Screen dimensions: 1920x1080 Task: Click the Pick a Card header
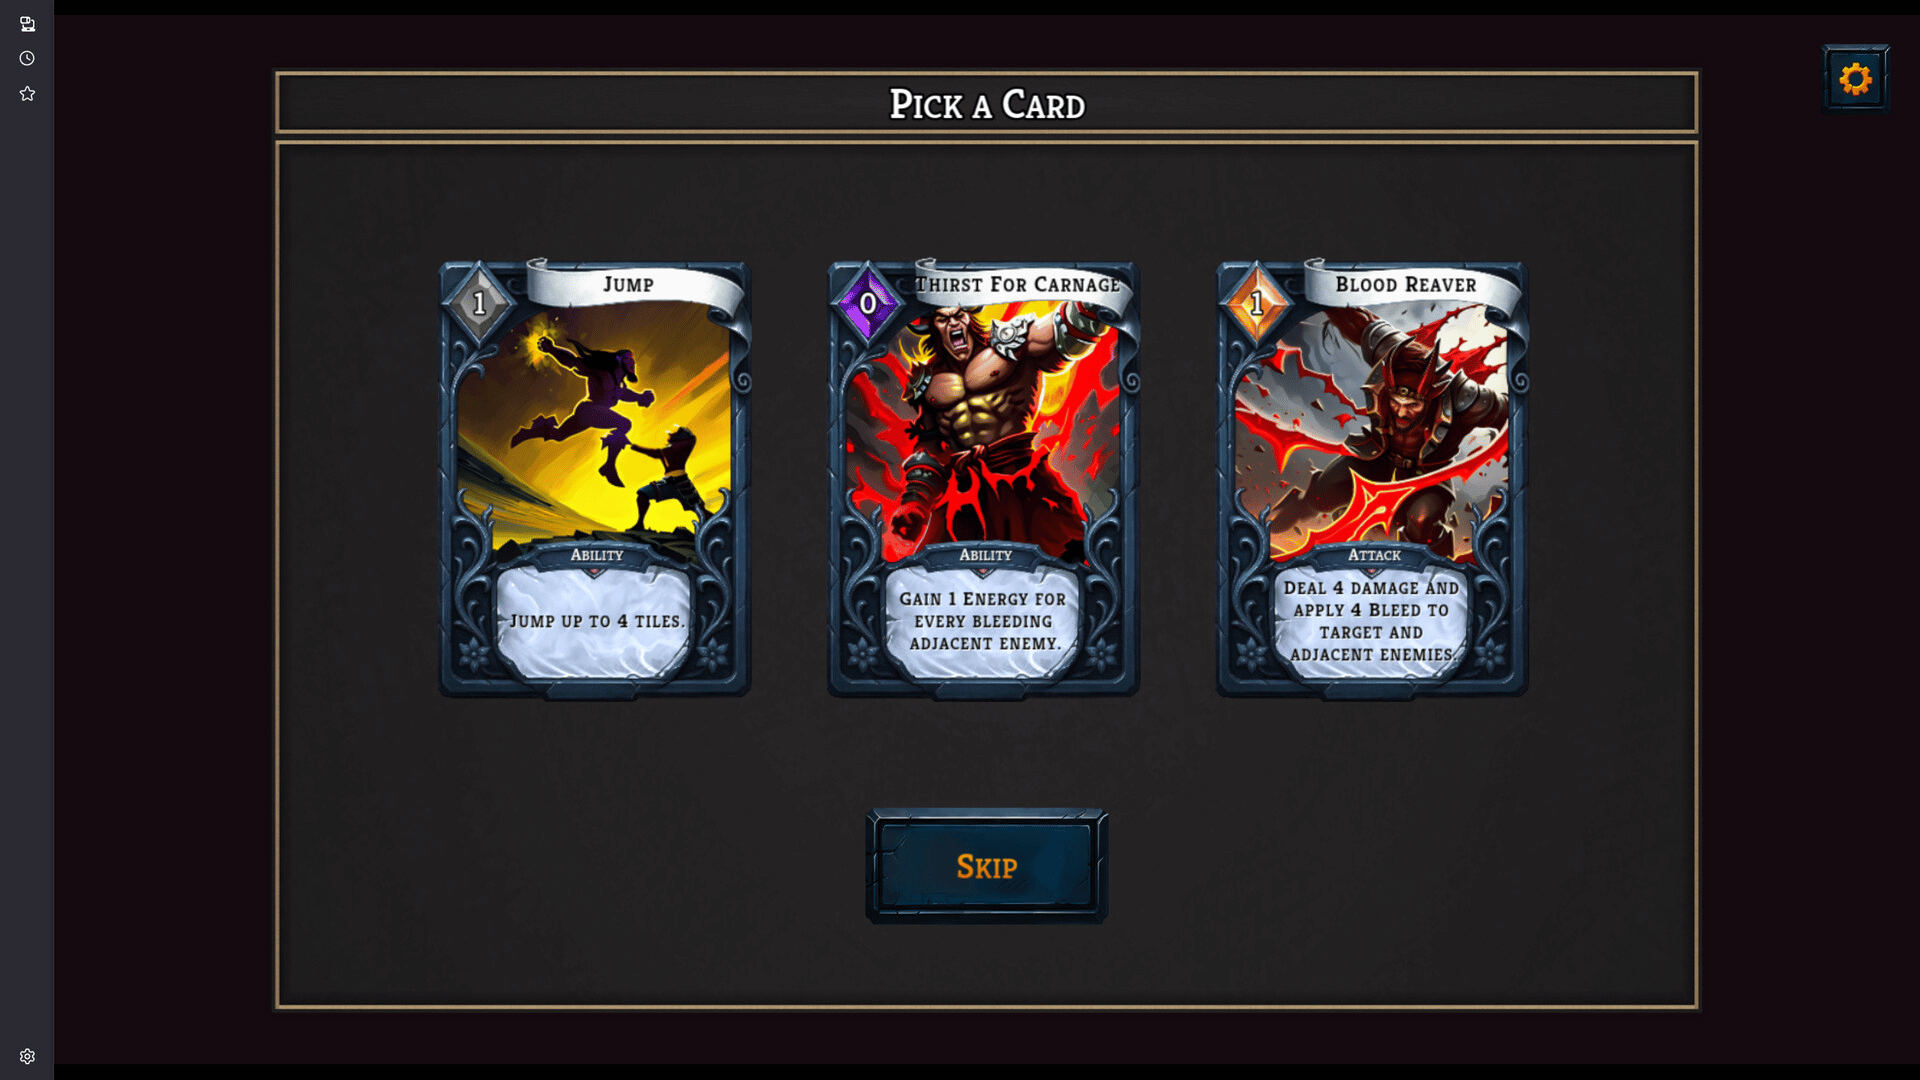987,104
